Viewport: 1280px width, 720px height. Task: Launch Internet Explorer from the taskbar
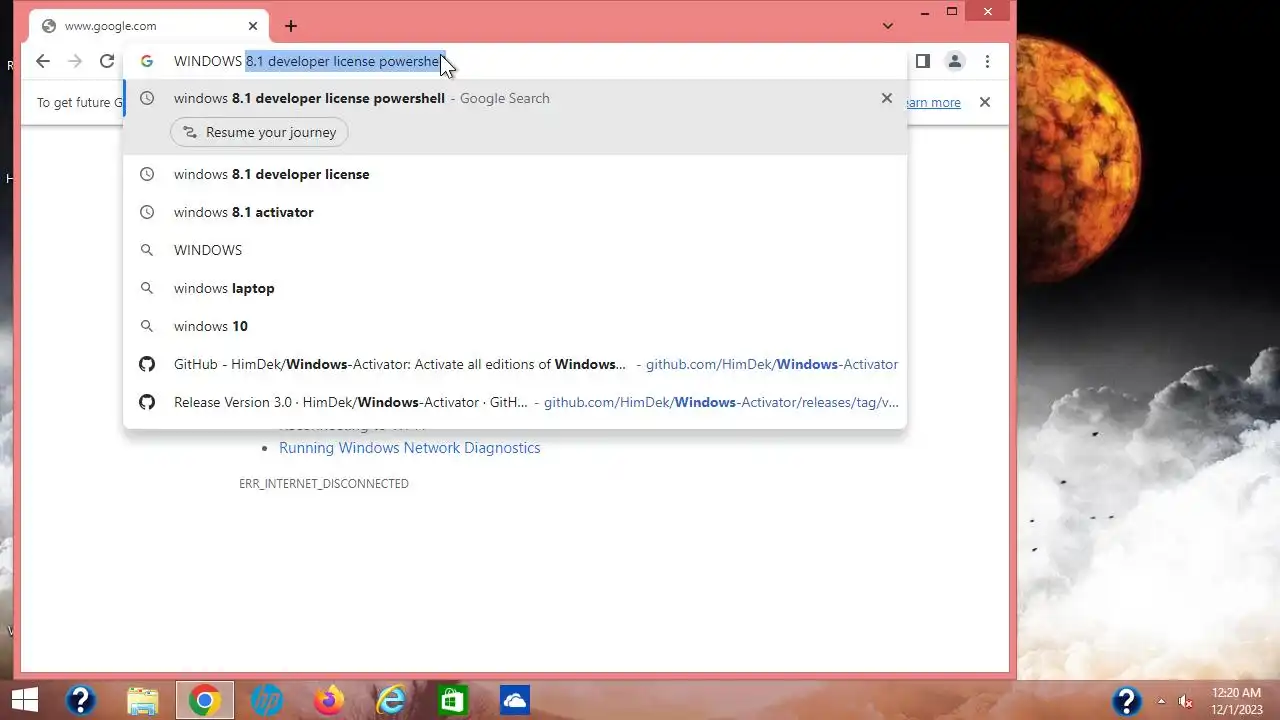[x=391, y=701]
